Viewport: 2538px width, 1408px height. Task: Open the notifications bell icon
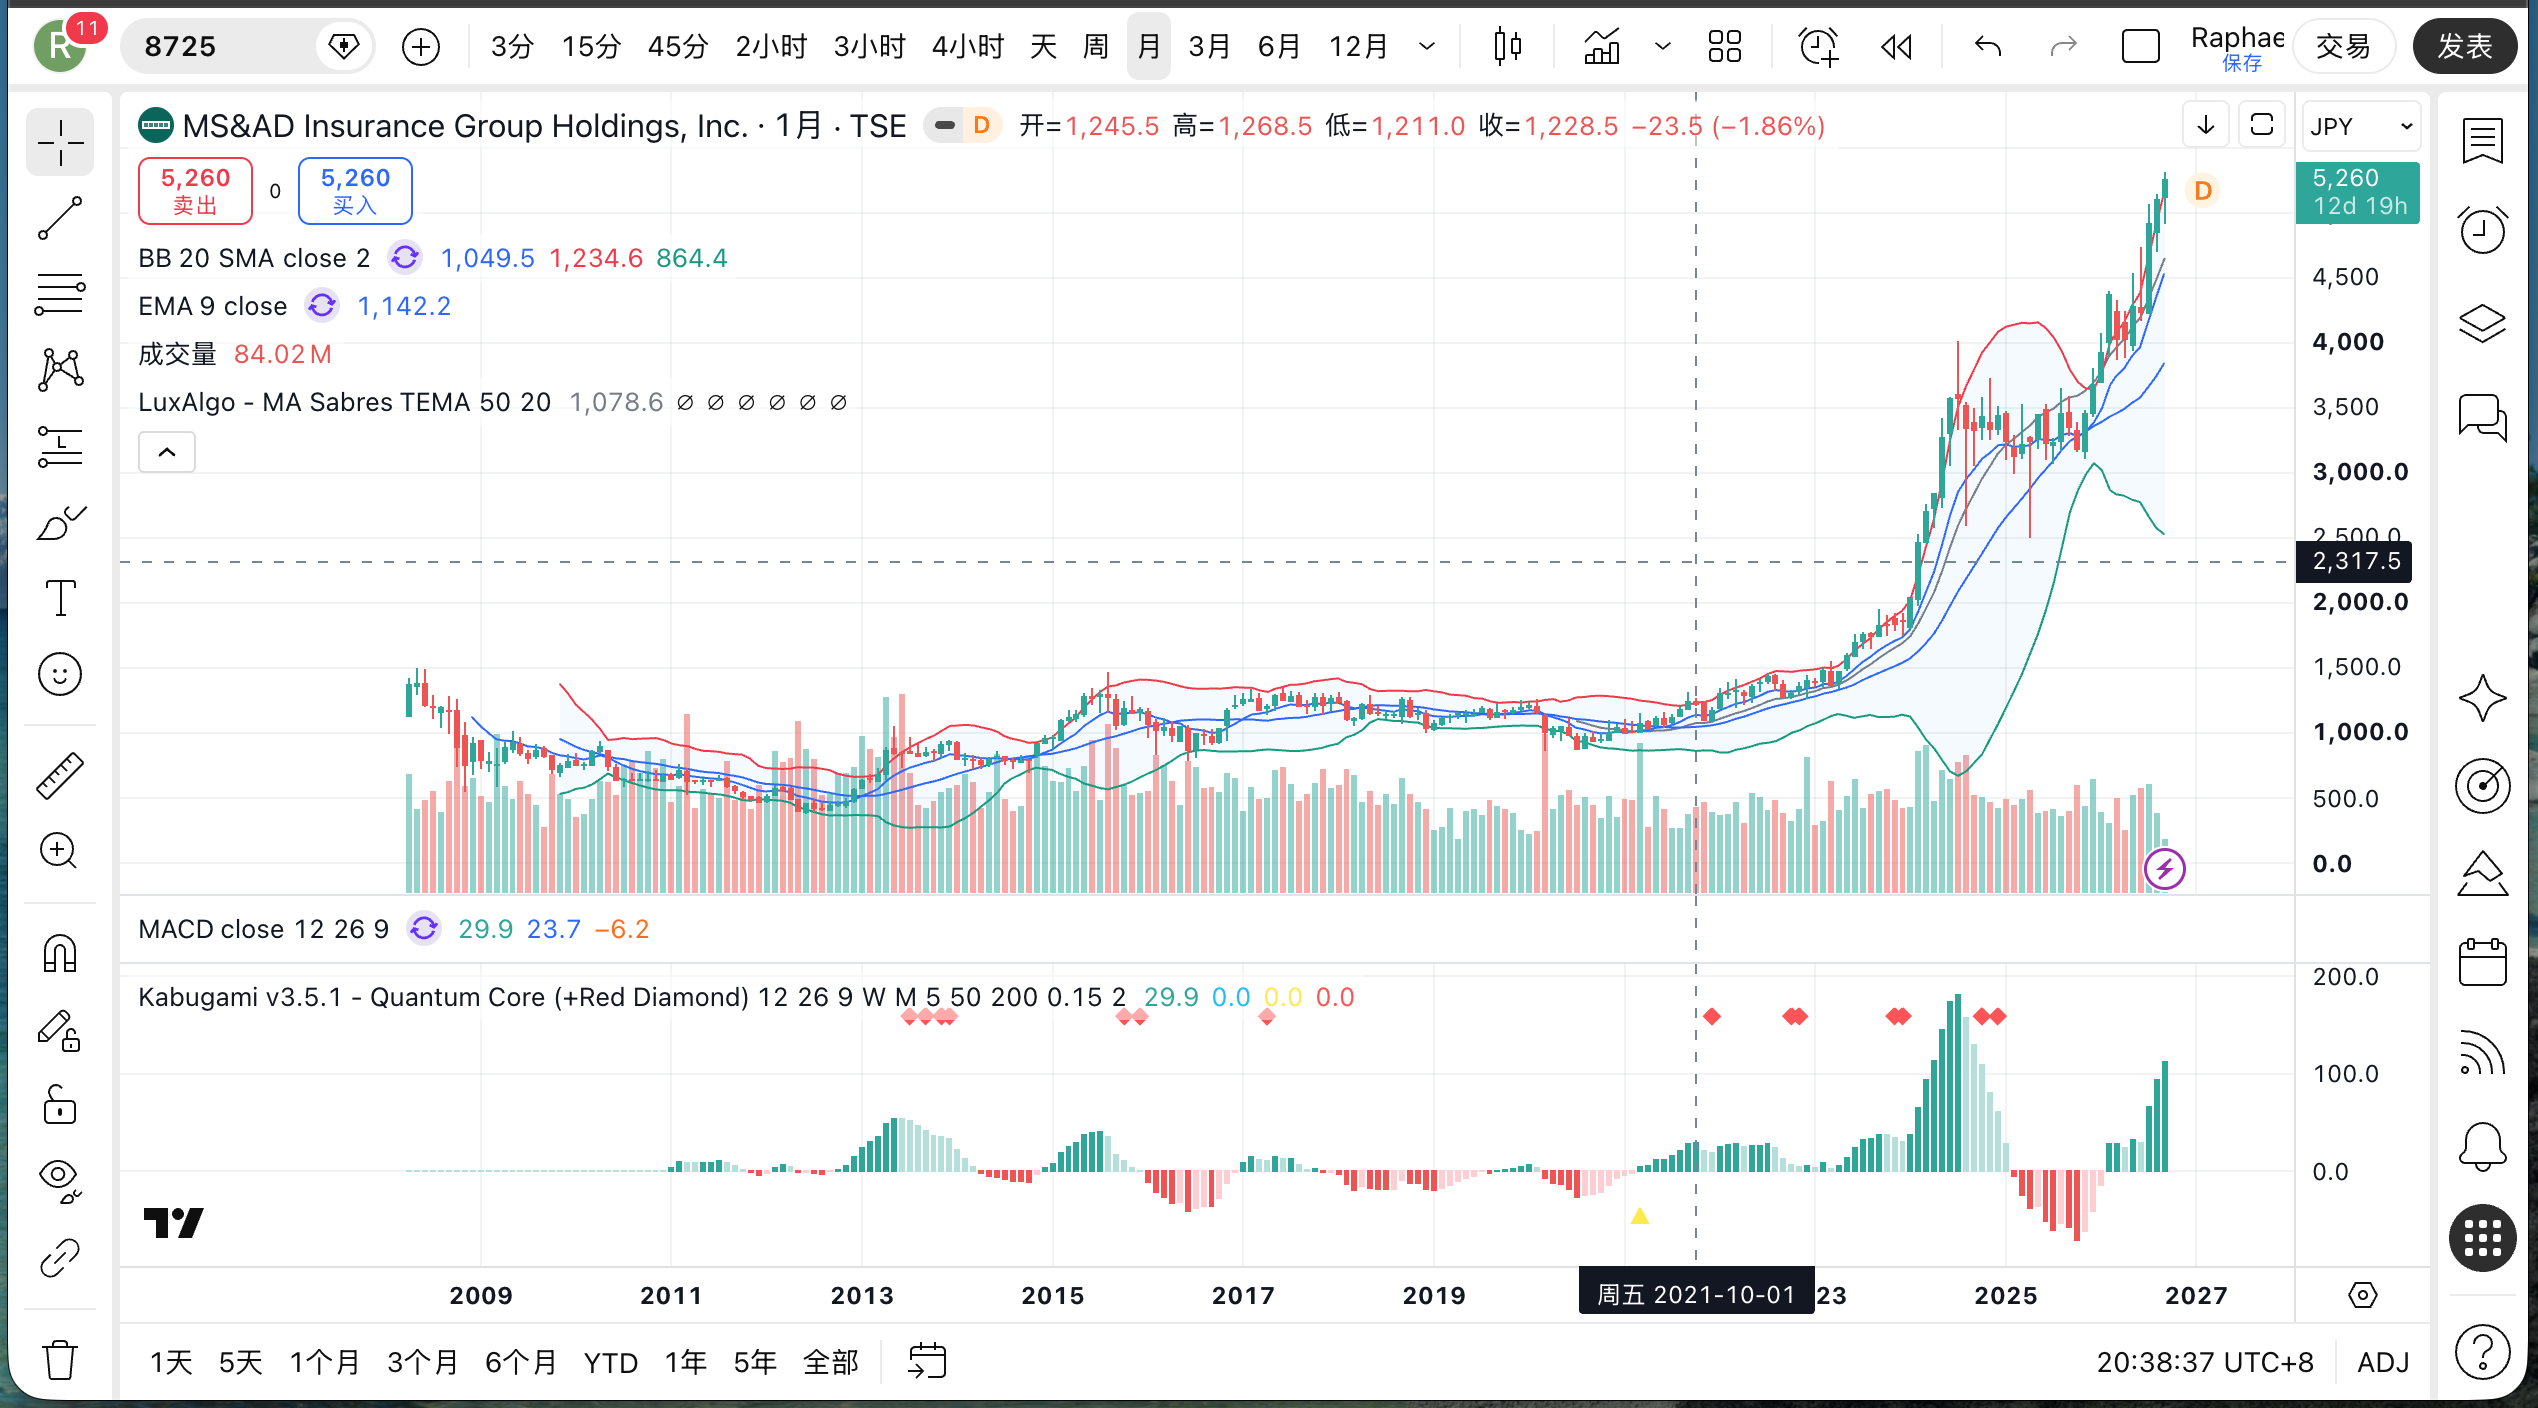coord(2482,1146)
